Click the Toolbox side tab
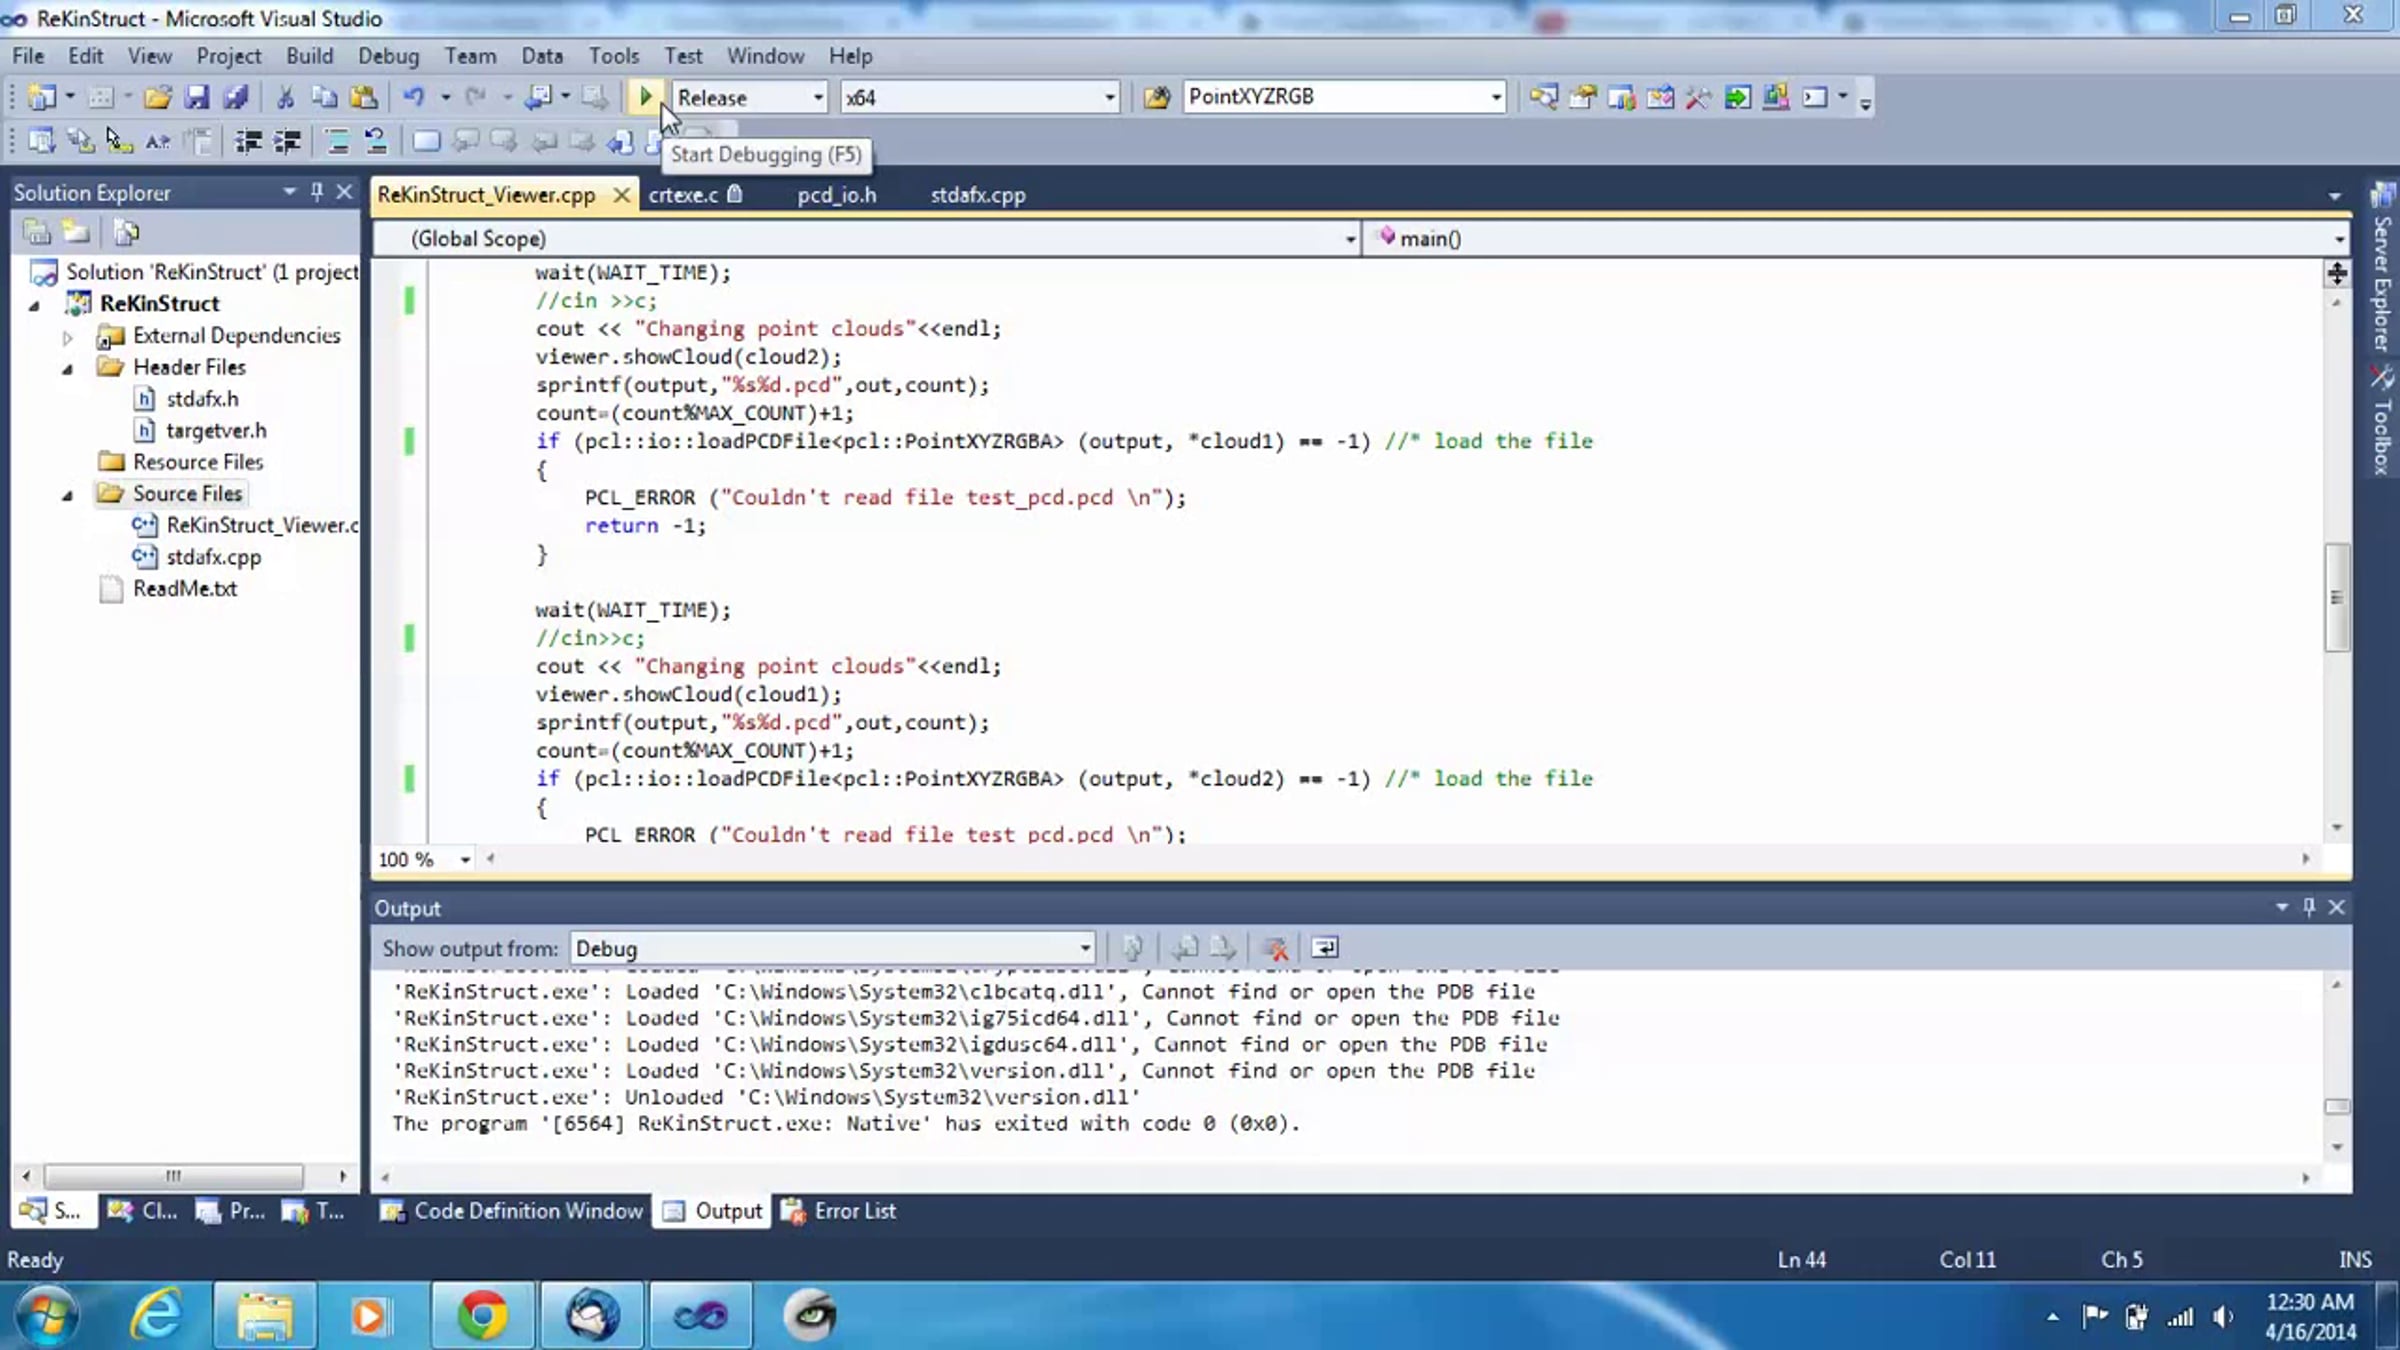 (x=2382, y=420)
